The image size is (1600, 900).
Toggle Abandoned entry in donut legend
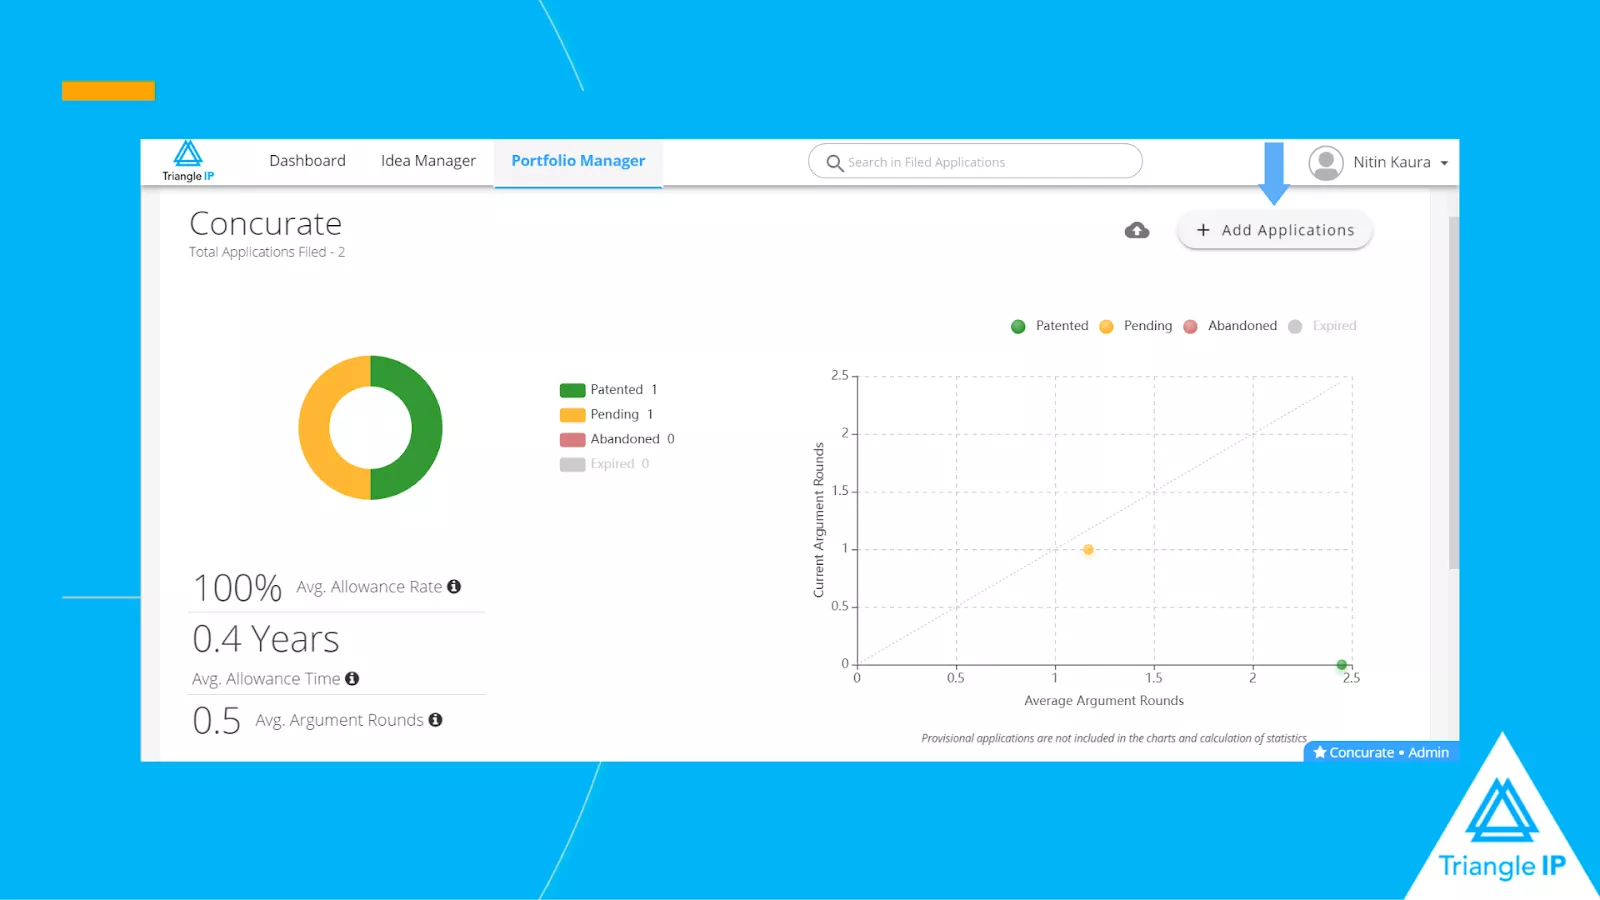pos(617,439)
